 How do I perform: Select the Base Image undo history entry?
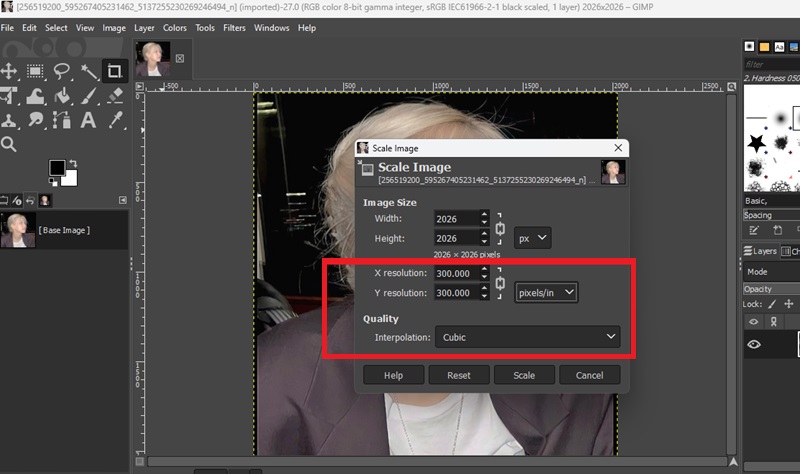pyautogui.click(x=64, y=230)
